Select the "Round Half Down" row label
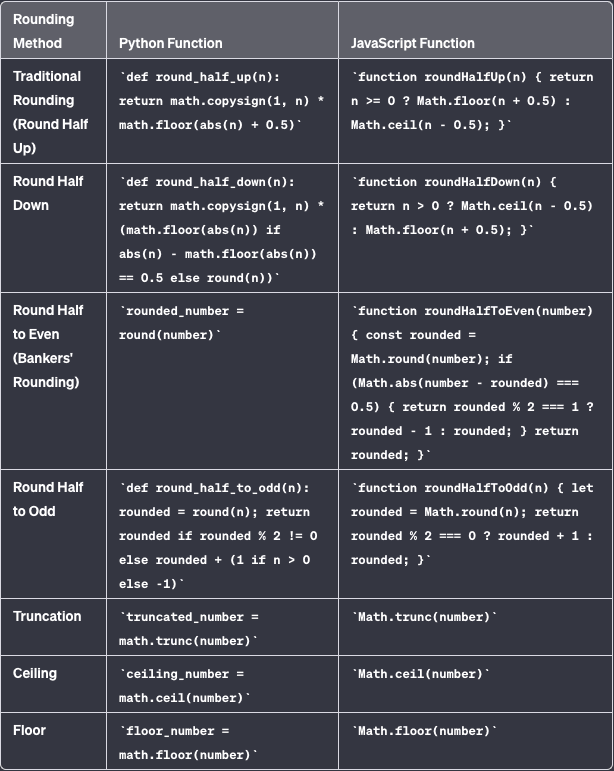Screen dimensions: 614x771 tap(48, 193)
